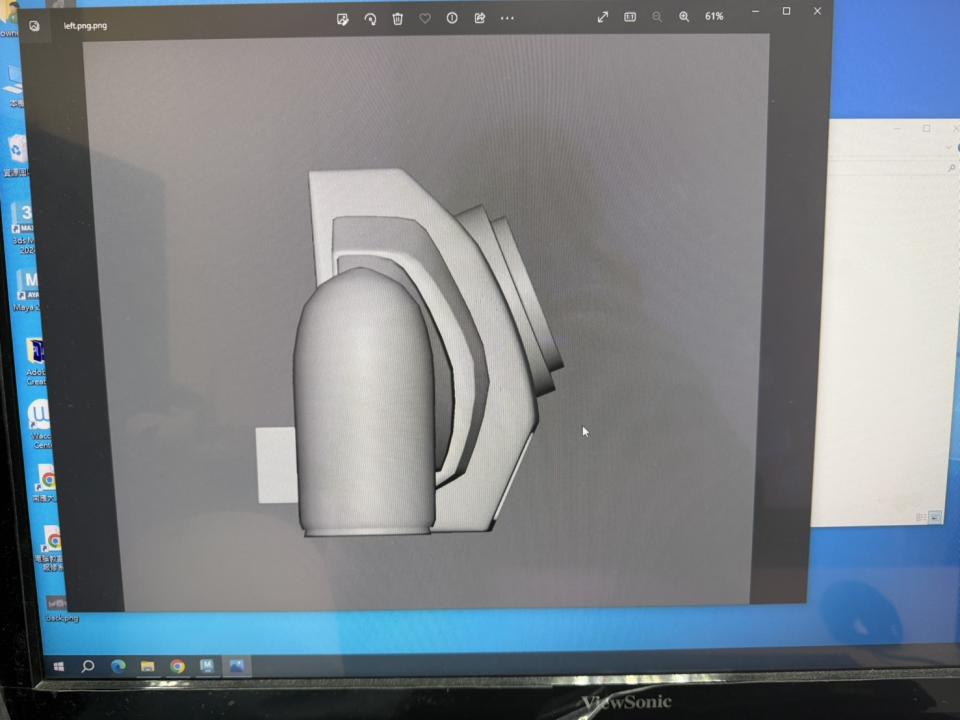960x720 pixels.
Task: Zoom out of the image
Action: click(658, 17)
